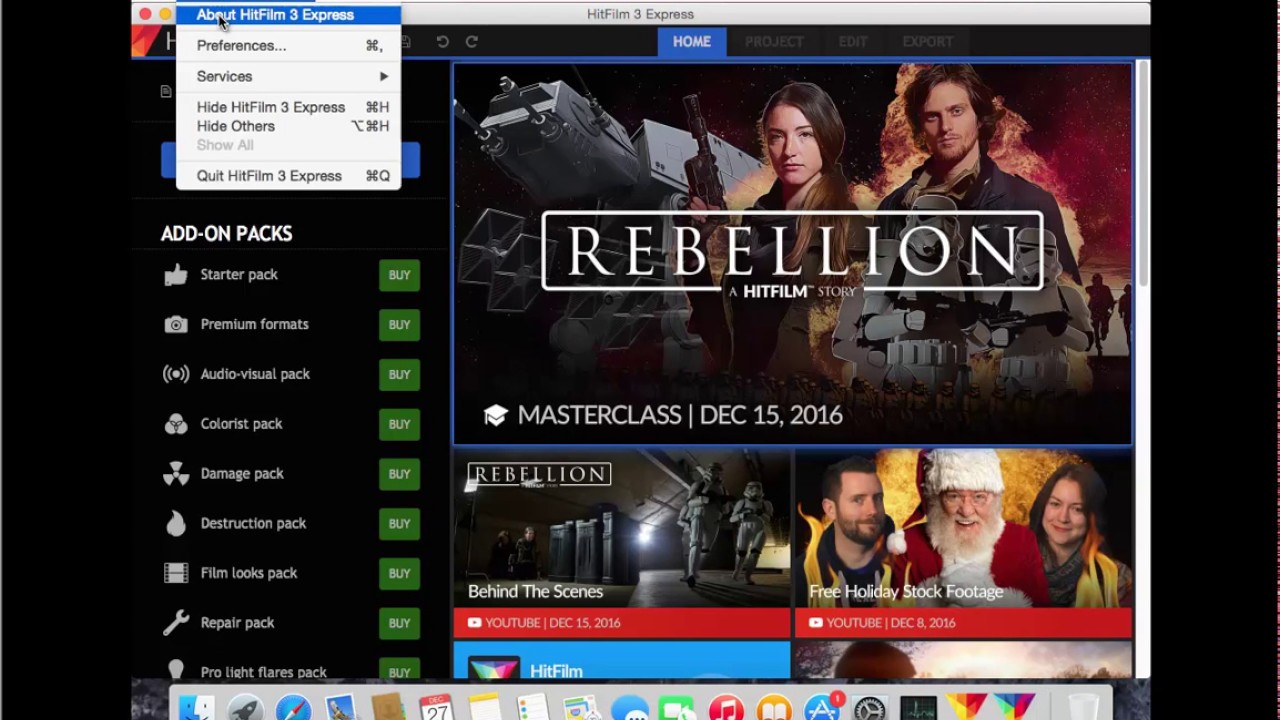
Task: Open Calendar from the dock
Action: (x=436, y=708)
